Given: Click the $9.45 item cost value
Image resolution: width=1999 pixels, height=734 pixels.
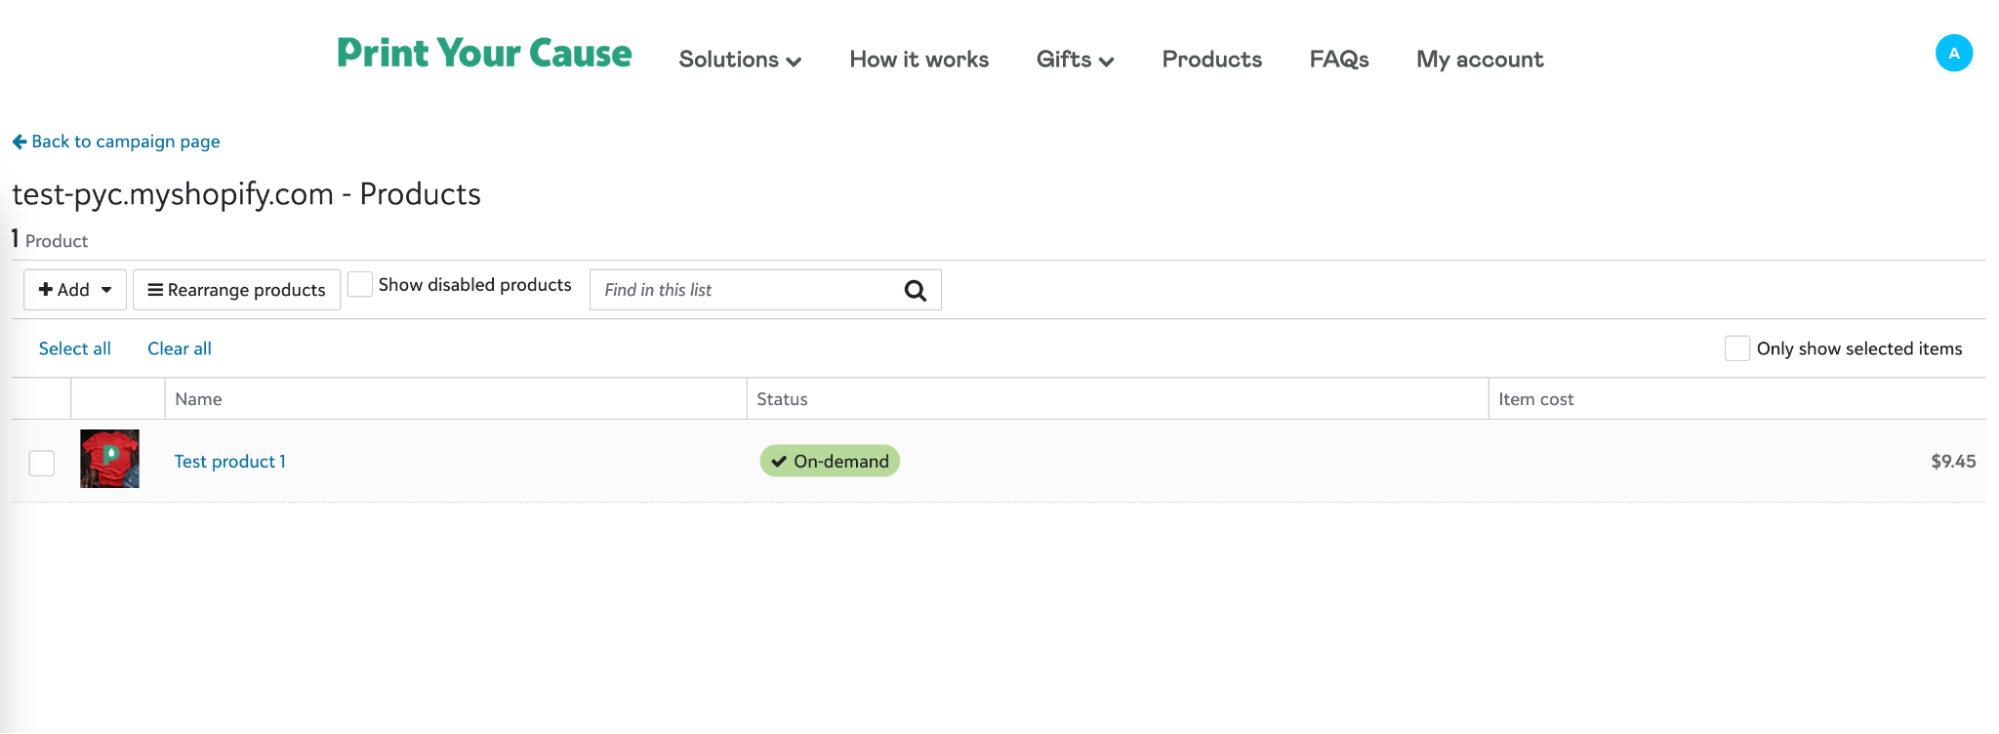Looking at the screenshot, I should pyautogui.click(x=1953, y=462).
